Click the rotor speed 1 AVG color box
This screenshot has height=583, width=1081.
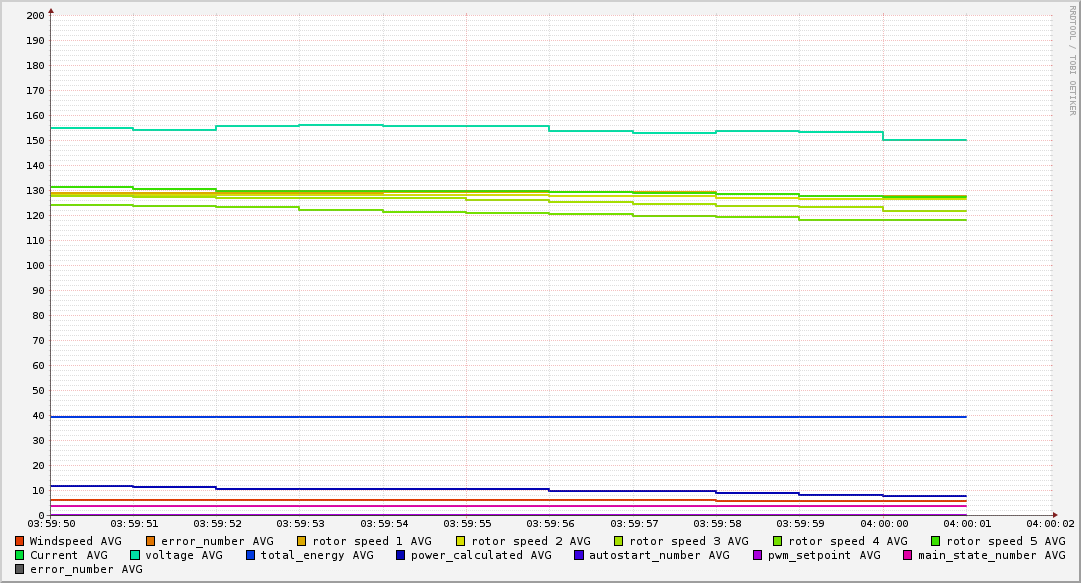[302, 541]
